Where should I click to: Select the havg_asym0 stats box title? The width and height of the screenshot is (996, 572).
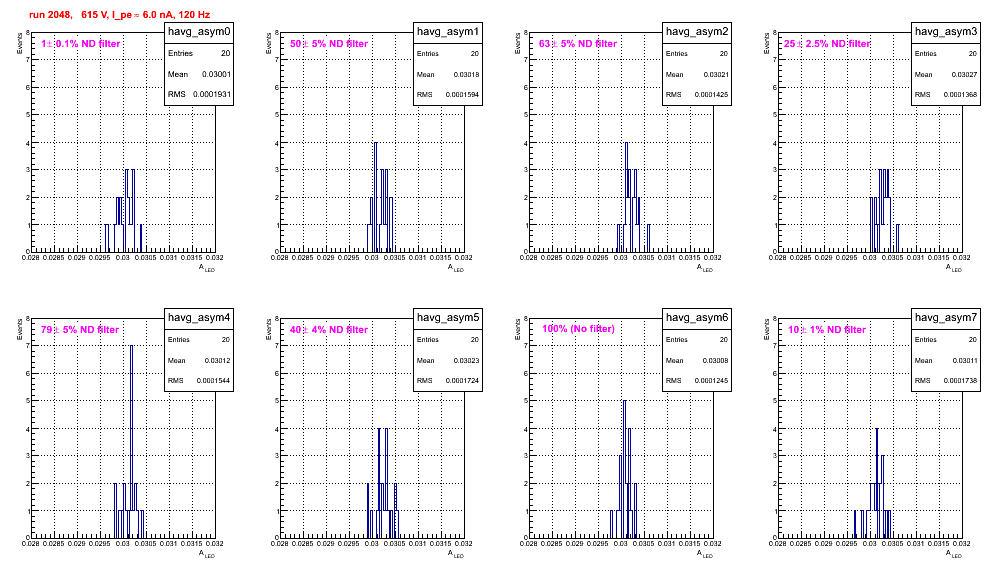199,32
